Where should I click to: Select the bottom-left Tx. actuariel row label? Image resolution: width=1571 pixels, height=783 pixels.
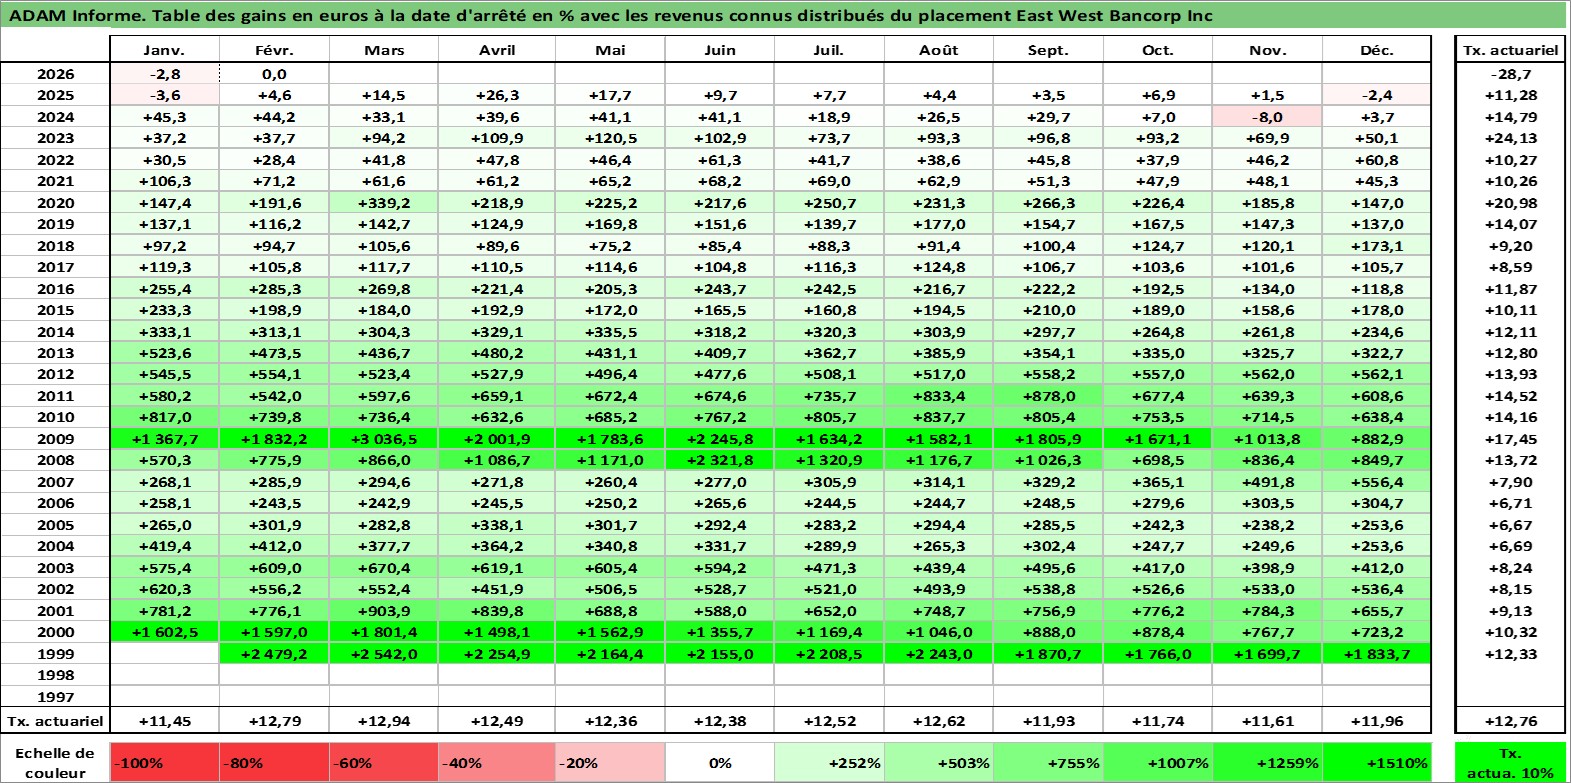tap(55, 721)
